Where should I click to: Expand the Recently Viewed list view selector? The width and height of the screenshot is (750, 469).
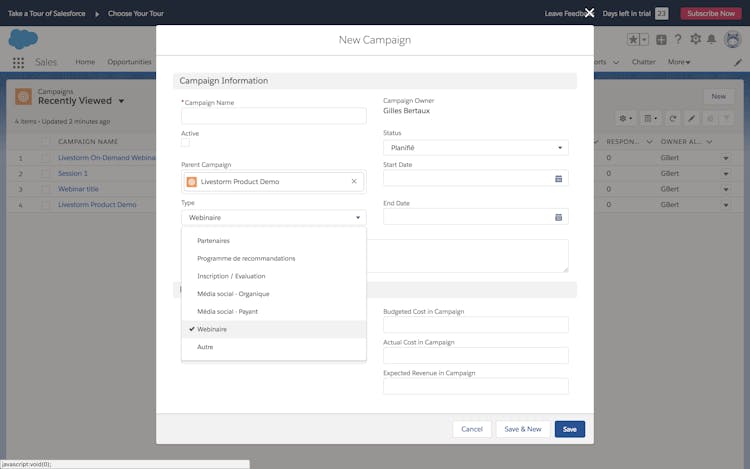tap(121, 101)
